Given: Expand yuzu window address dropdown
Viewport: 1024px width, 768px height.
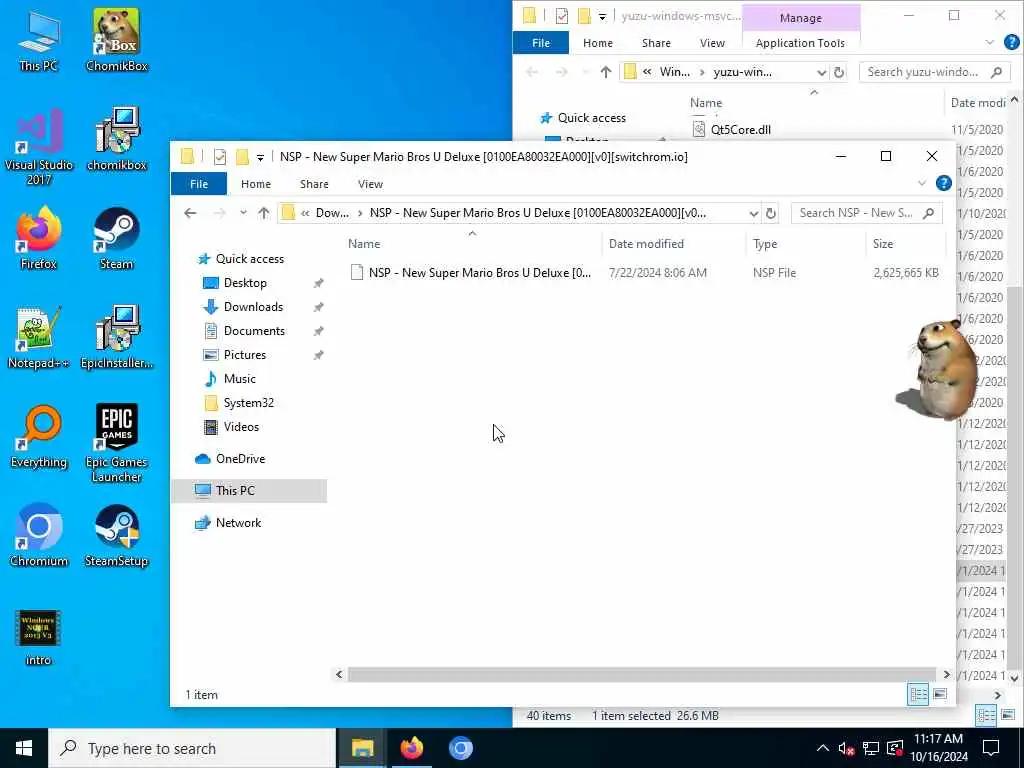Looking at the screenshot, I should pos(822,72).
